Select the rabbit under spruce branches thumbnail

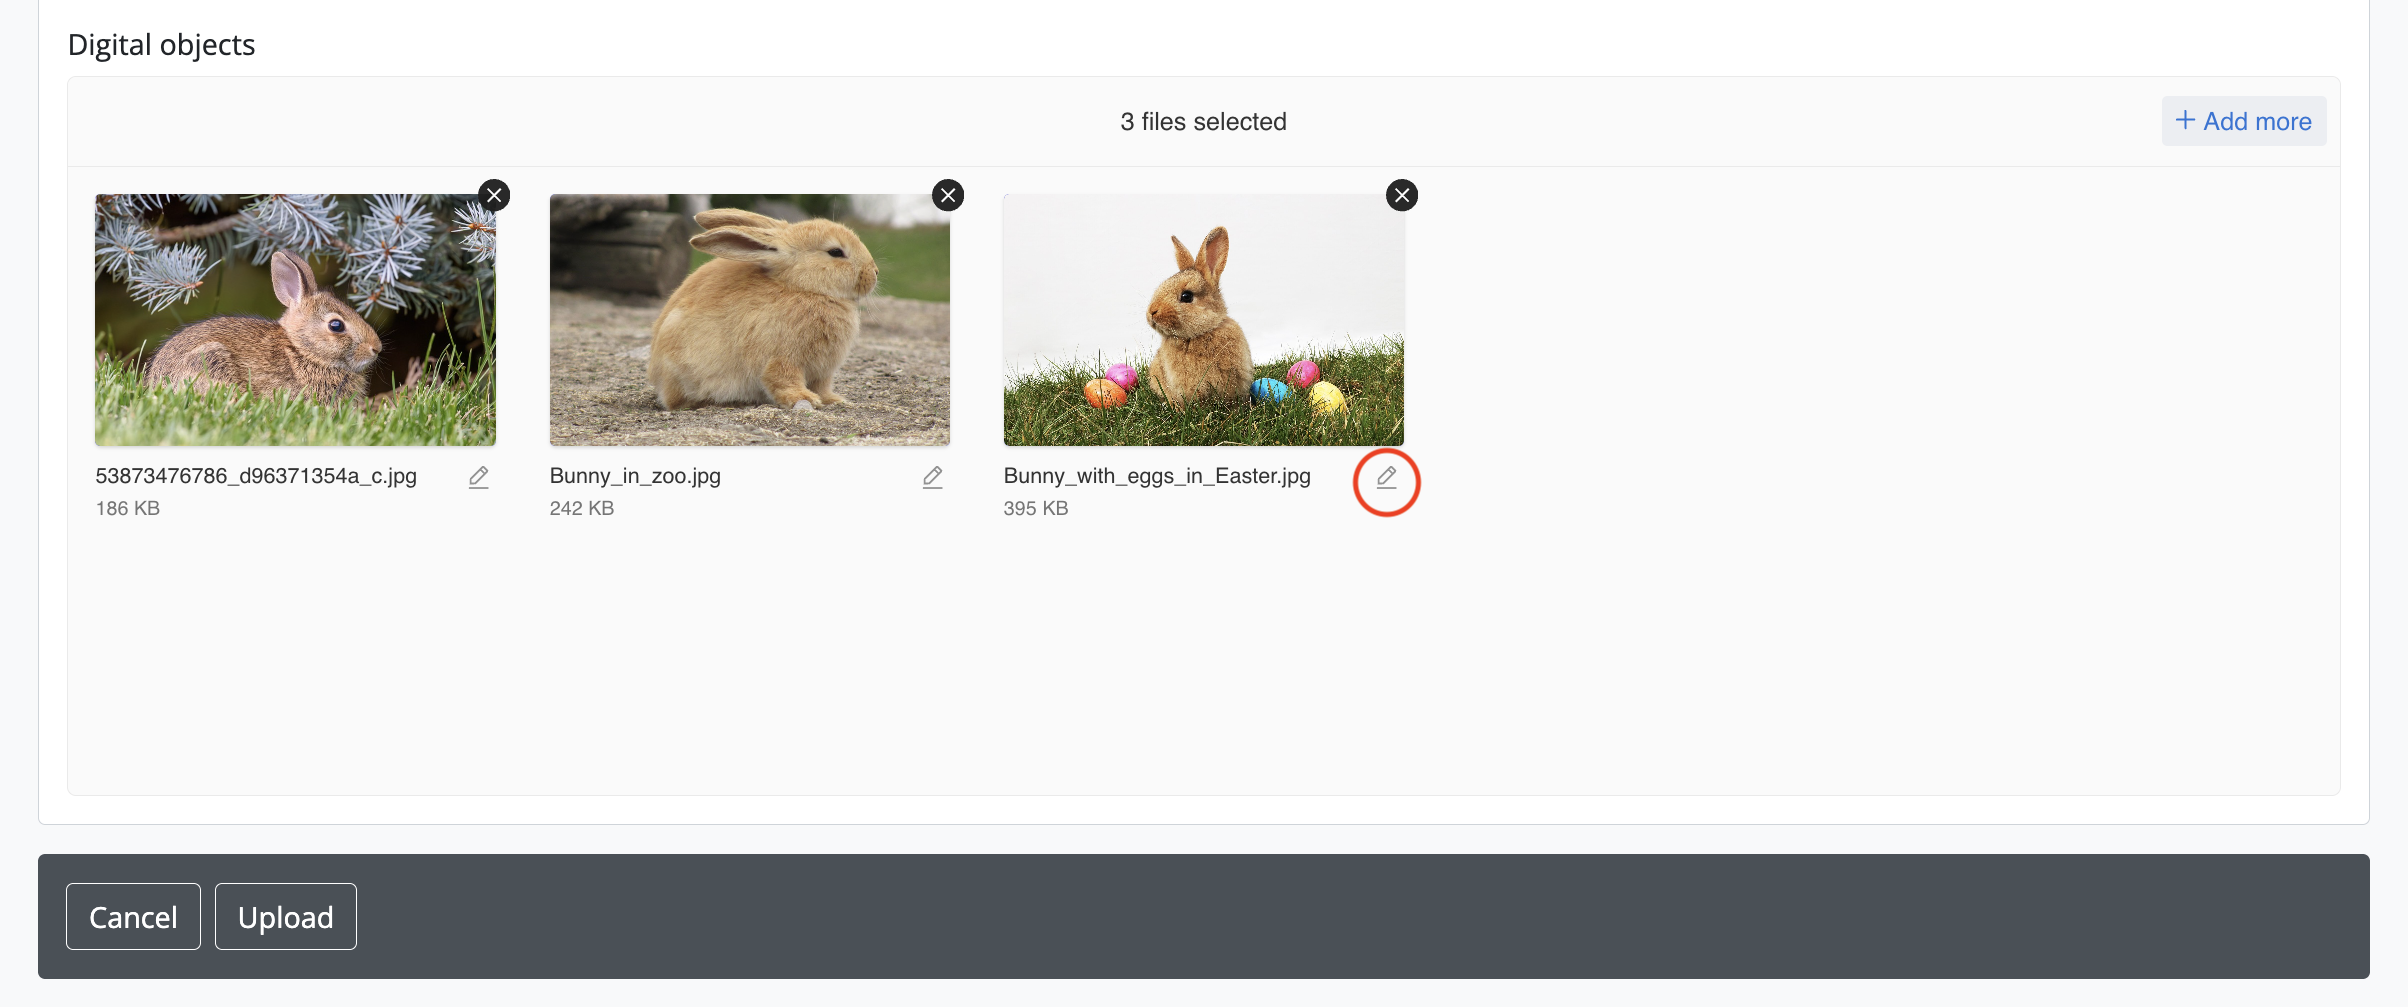(295, 320)
